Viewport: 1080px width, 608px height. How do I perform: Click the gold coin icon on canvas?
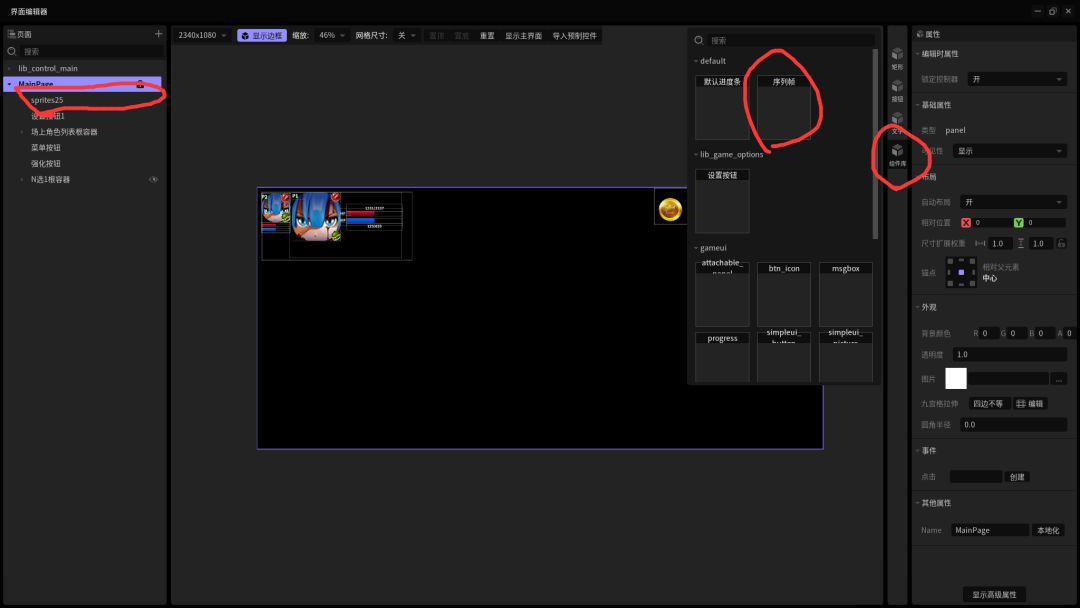point(670,209)
